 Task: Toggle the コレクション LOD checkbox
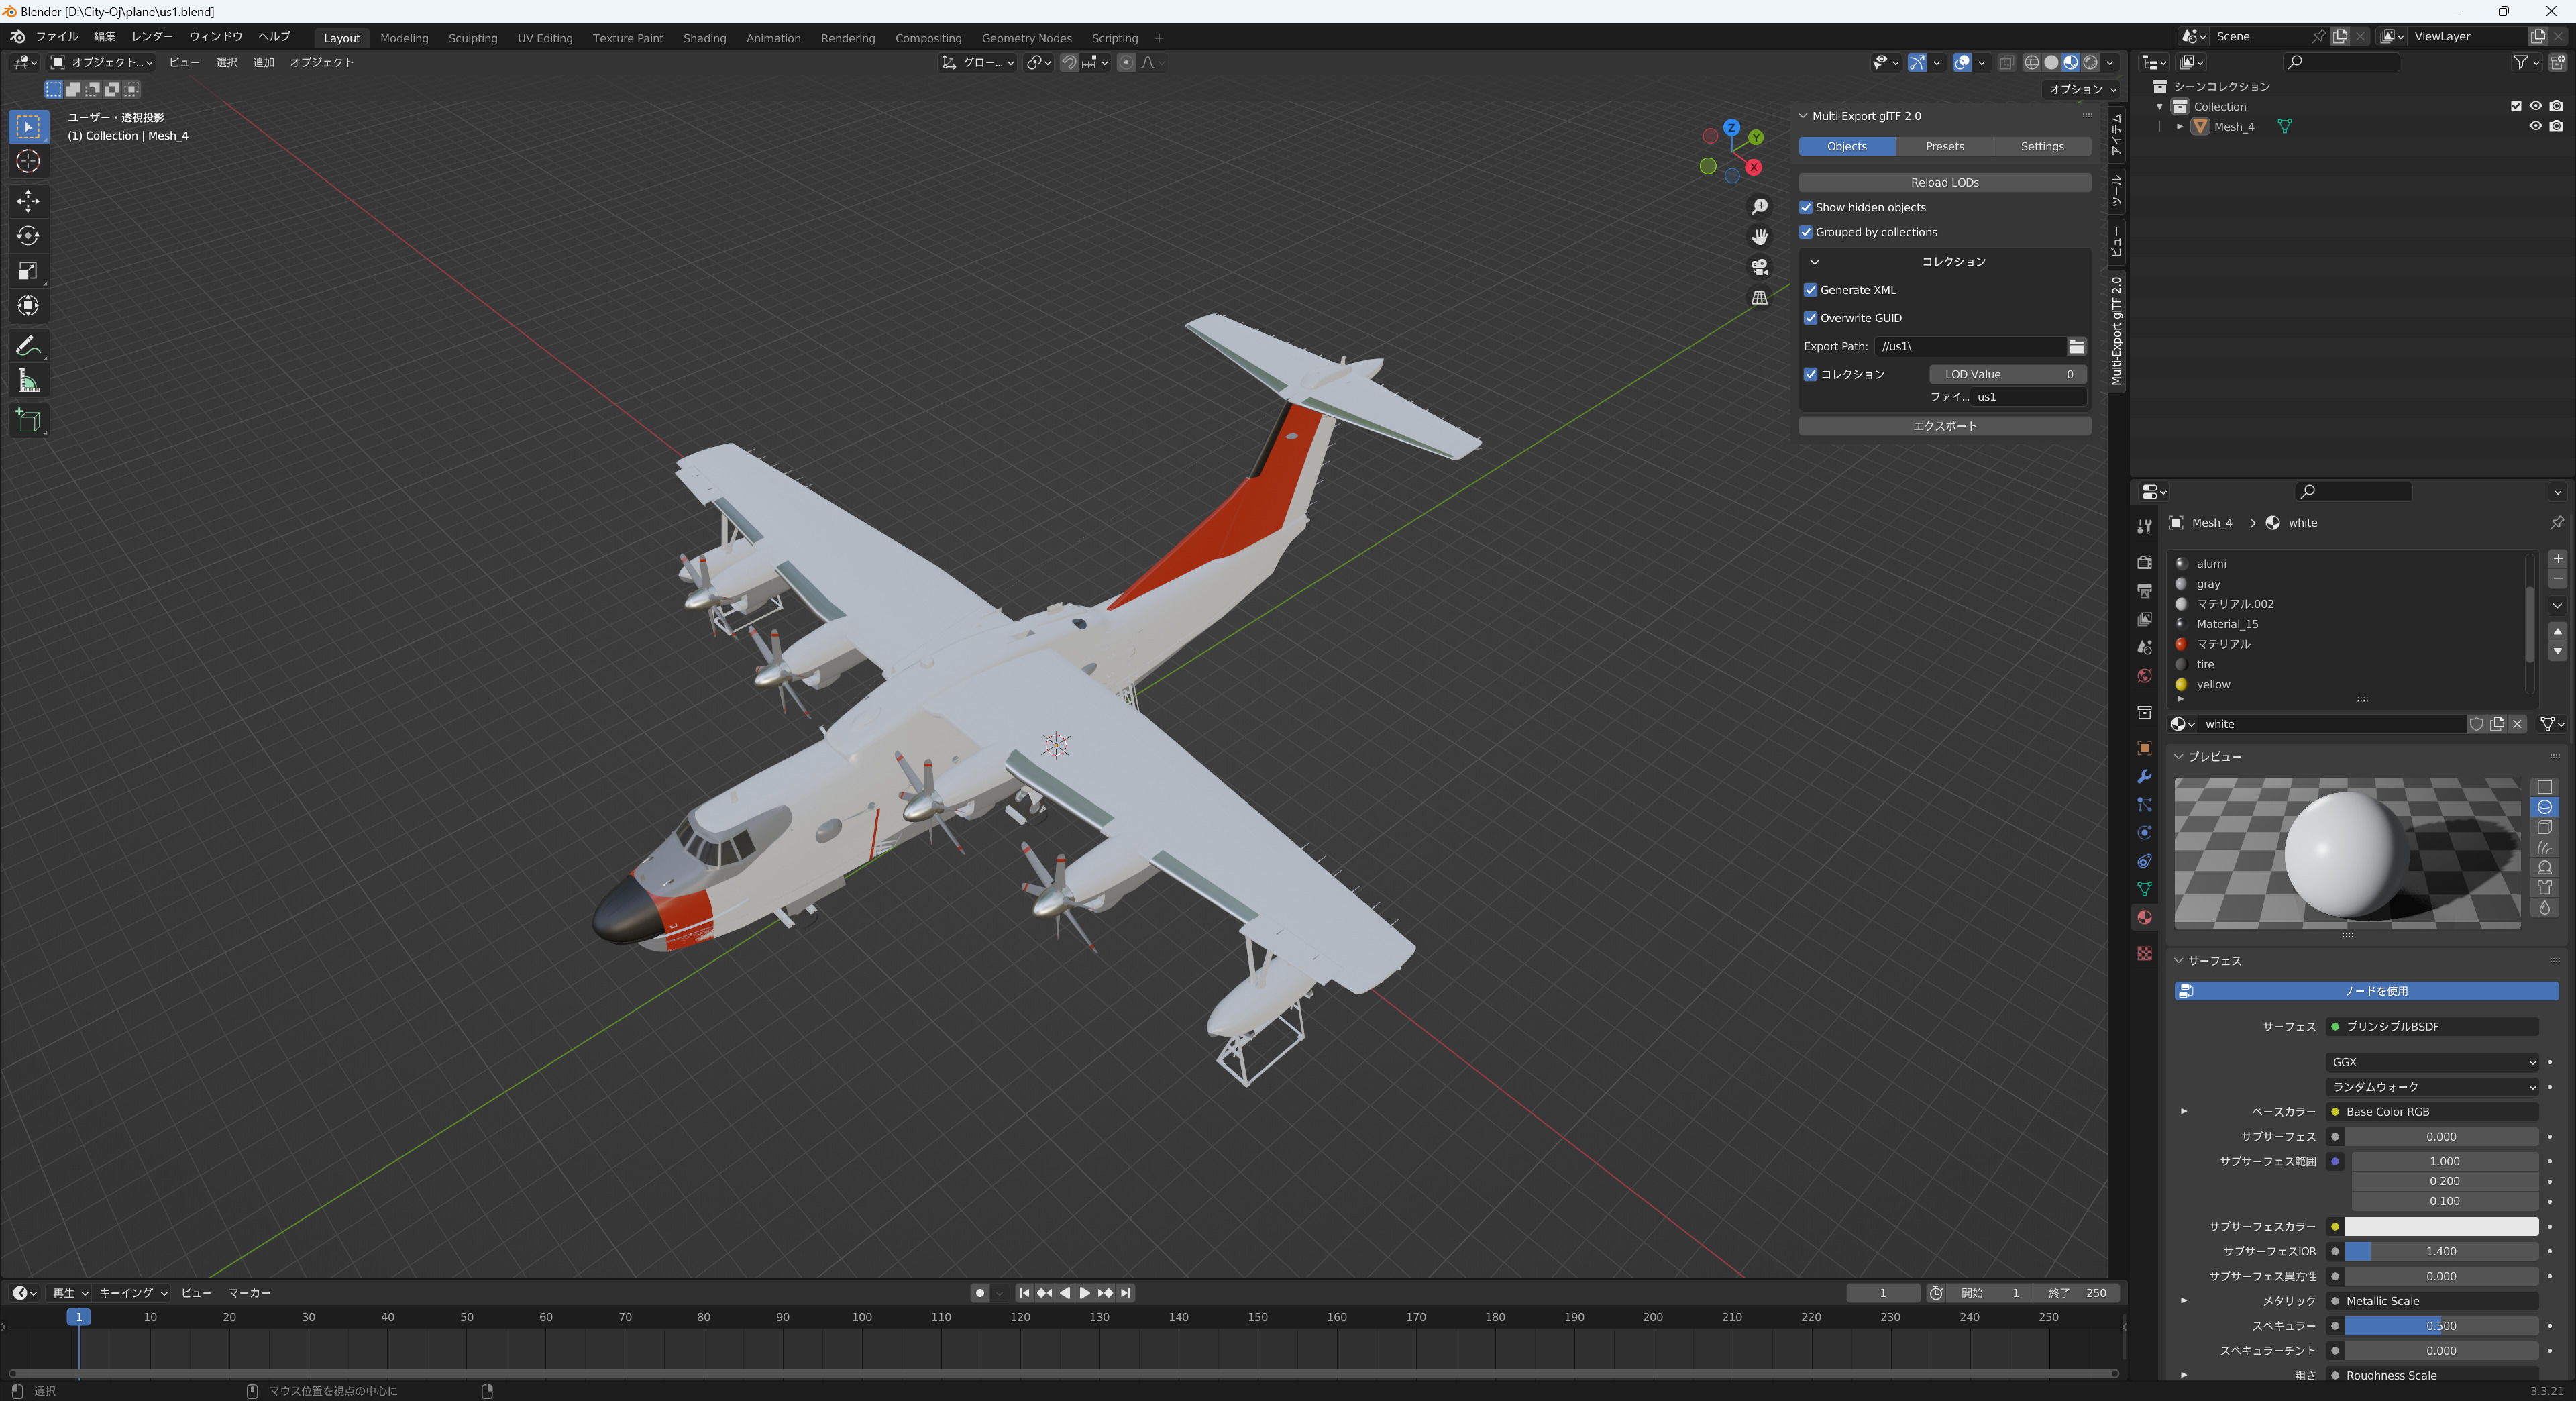pyautogui.click(x=1810, y=374)
